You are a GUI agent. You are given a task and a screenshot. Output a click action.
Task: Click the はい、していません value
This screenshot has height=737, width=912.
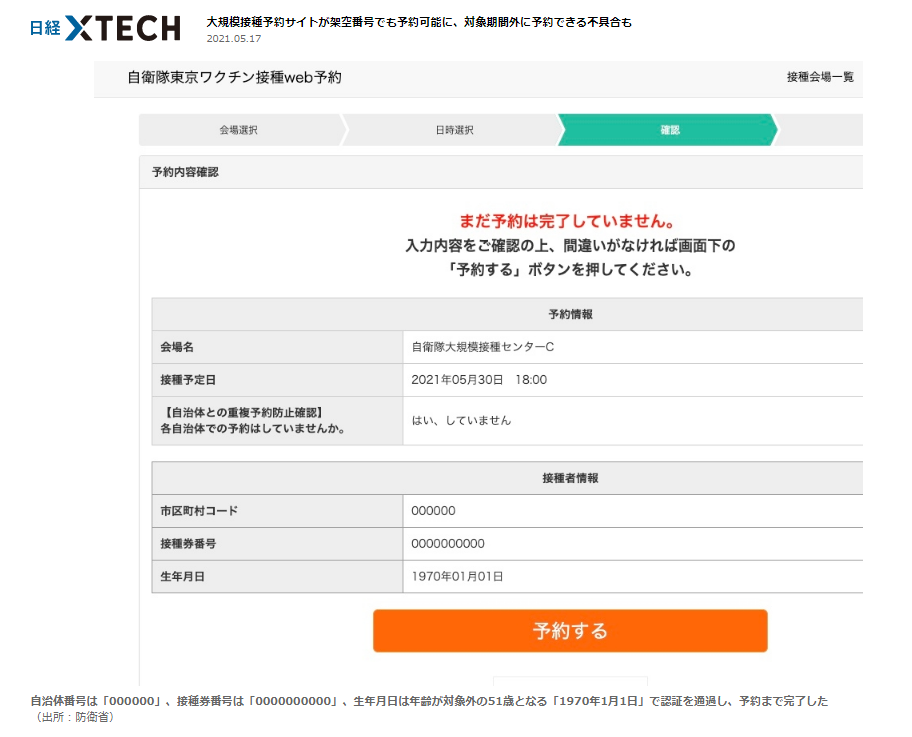(x=461, y=421)
